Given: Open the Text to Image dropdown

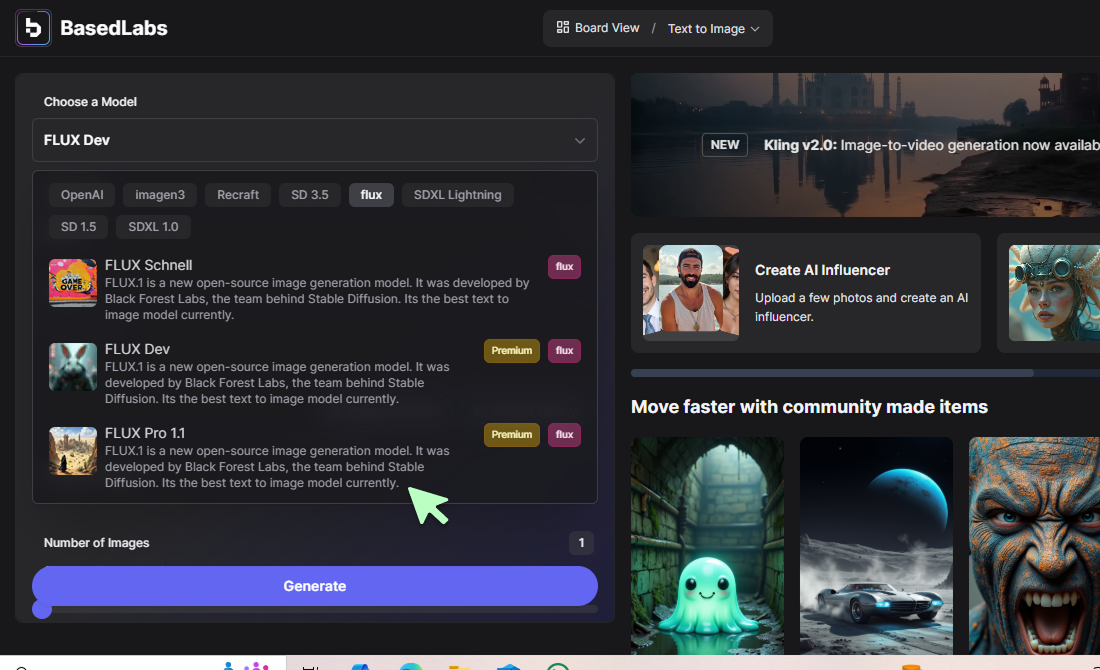Looking at the screenshot, I should click(x=713, y=29).
